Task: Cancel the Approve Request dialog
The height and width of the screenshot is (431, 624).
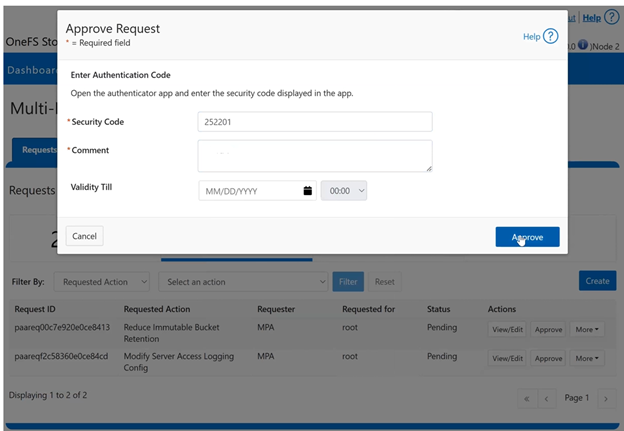Action: 84,236
